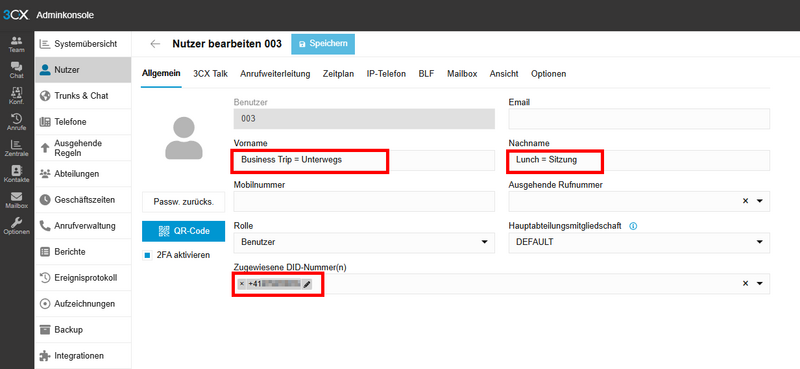The image size is (800, 369).
Task: Open the Team section icon
Action: [16, 44]
